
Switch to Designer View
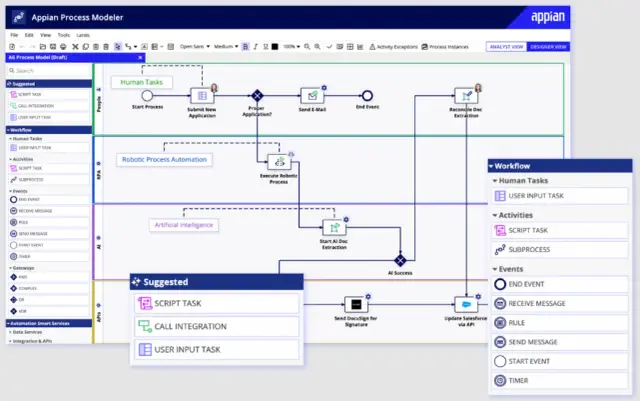547,46
